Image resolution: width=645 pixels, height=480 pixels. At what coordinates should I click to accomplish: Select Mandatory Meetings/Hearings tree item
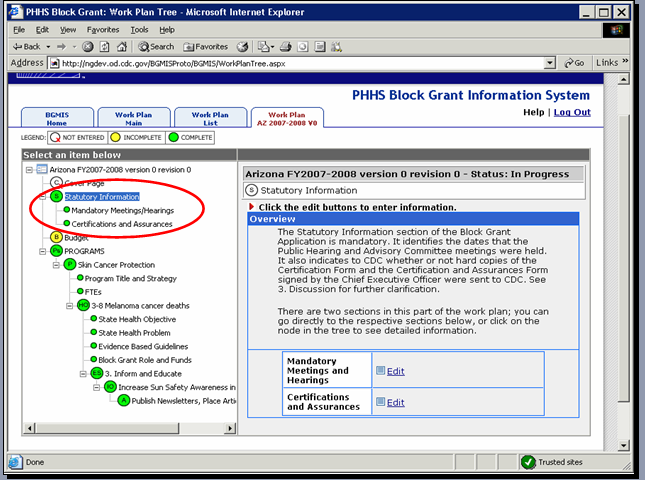point(123,211)
